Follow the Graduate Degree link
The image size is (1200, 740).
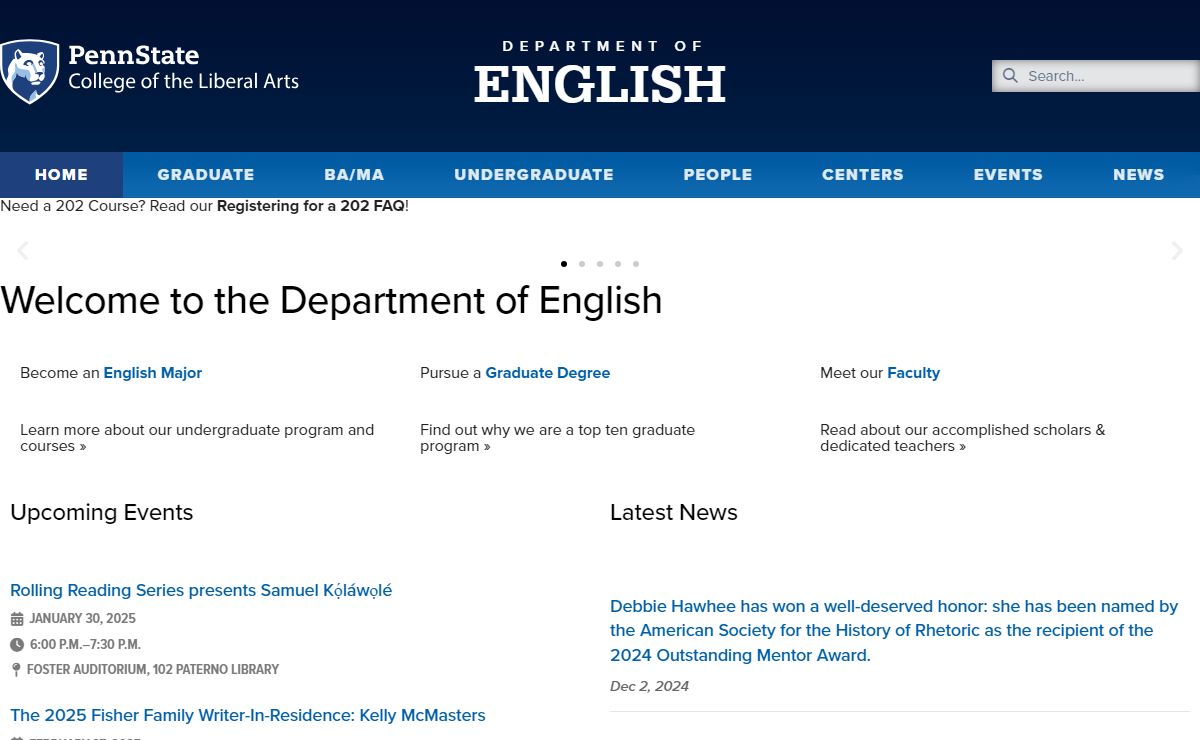point(548,373)
